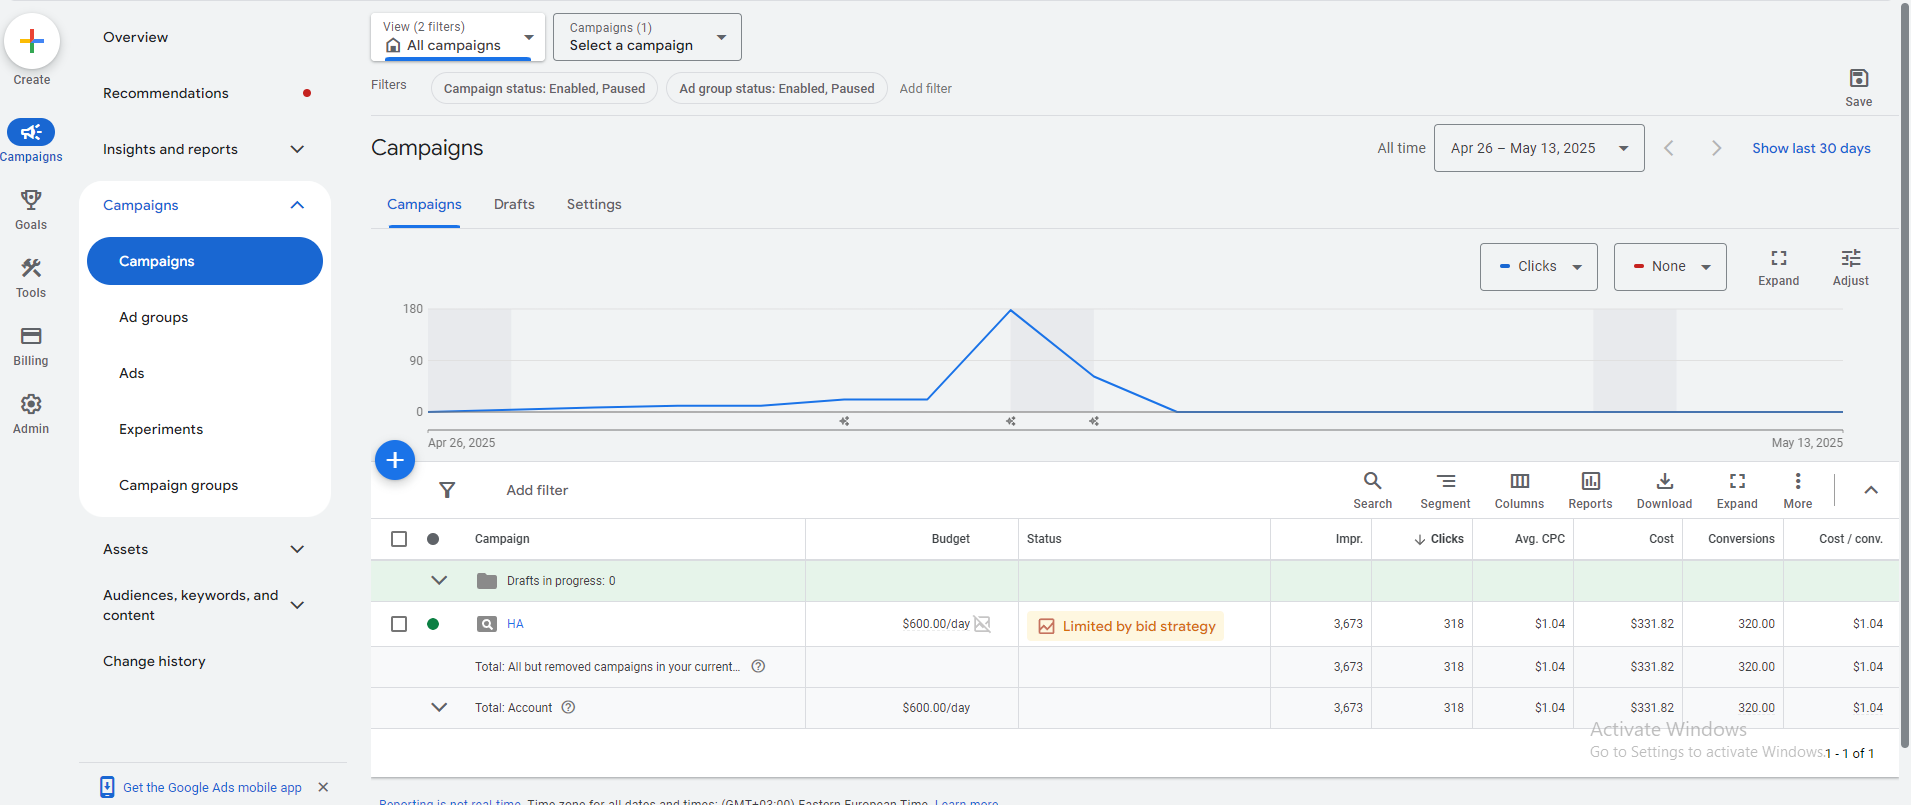Click the Create plus button
The width and height of the screenshot is (1911, 805).
point(32,41)
